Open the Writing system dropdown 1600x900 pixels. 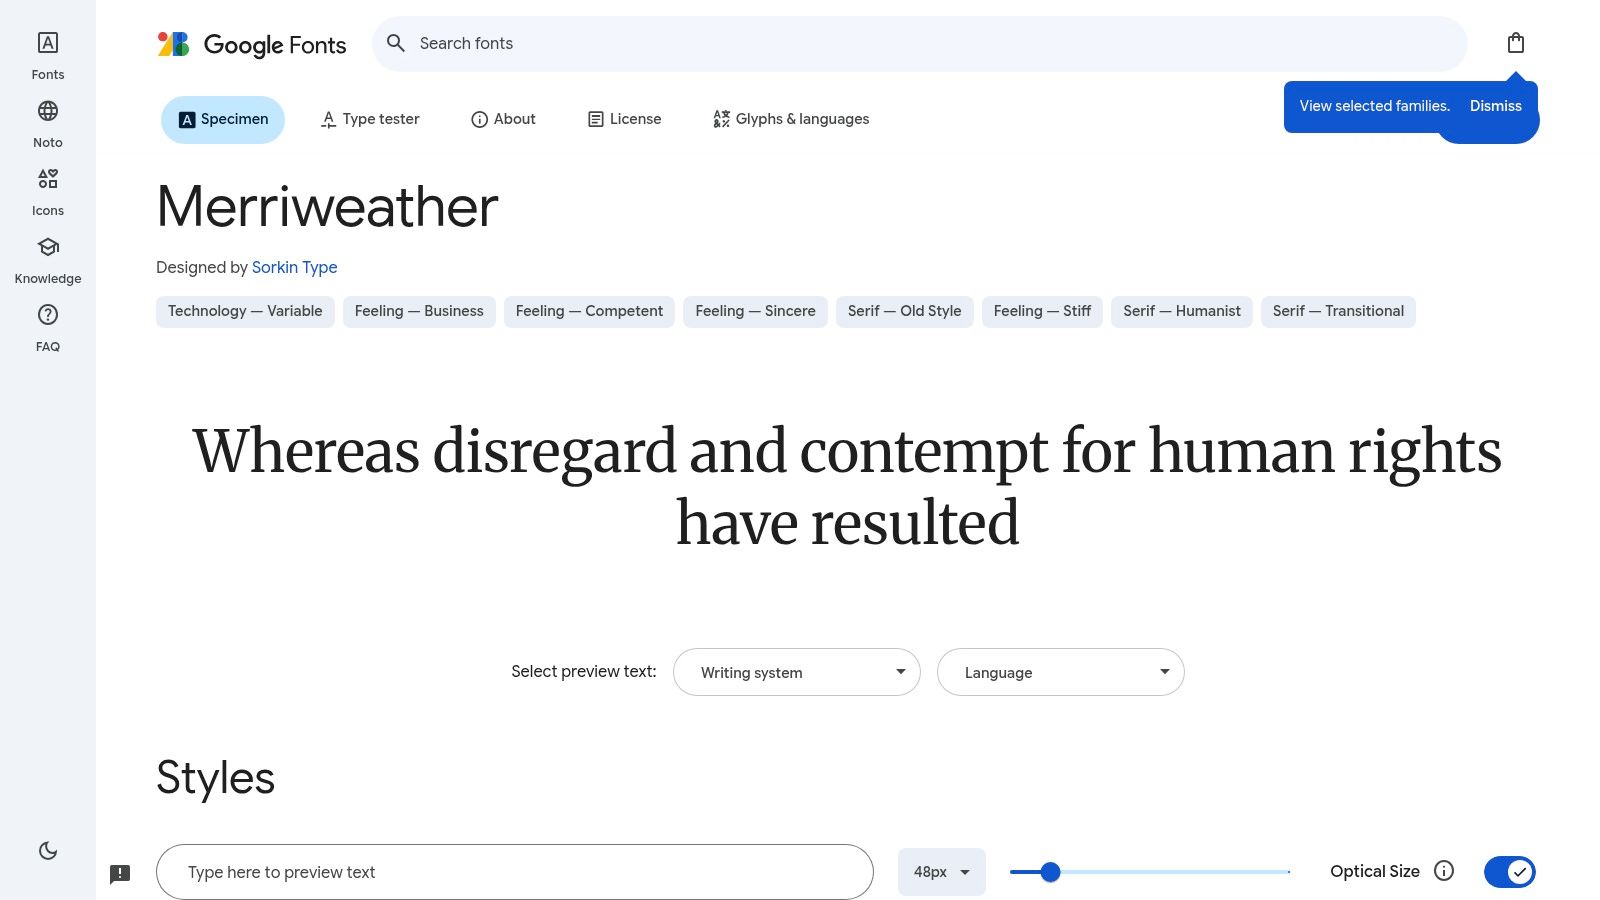click(x=797, y=672)
